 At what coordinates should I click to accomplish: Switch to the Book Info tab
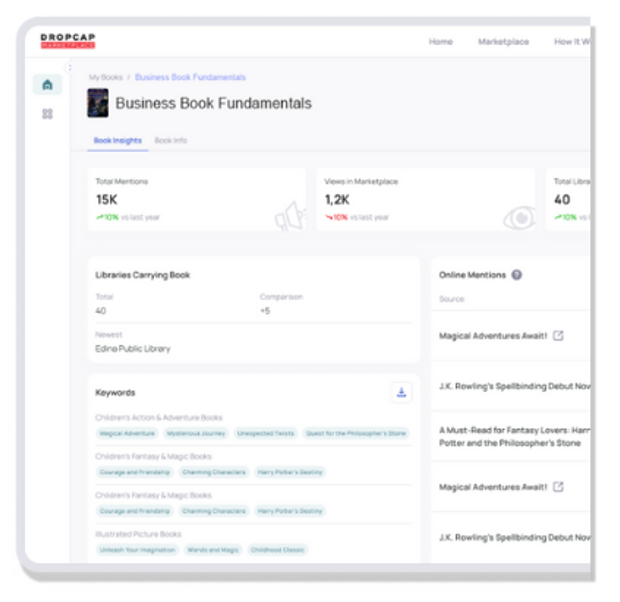click(x=170, y=141)
